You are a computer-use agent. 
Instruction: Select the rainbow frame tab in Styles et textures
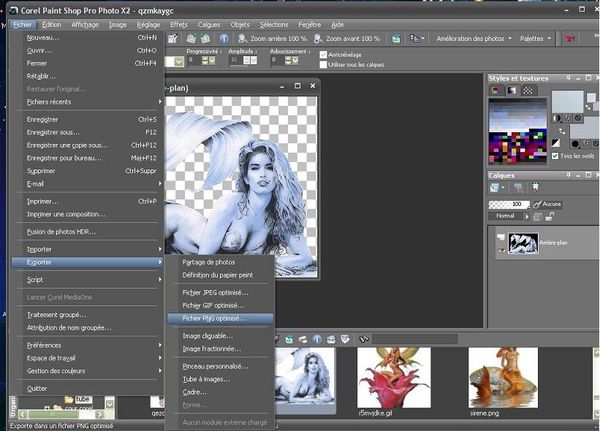pos(512,90)
